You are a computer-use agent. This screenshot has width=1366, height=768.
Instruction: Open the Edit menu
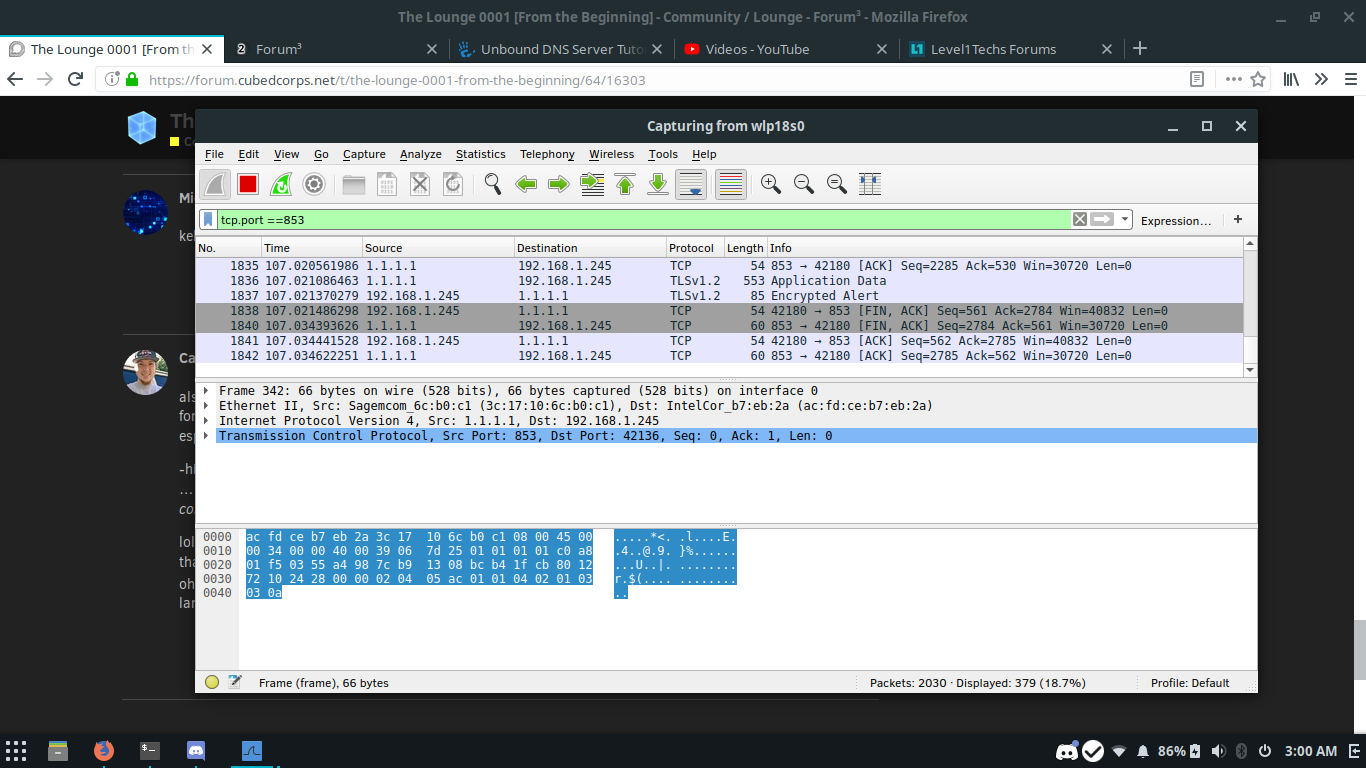(x=249, y=154)
